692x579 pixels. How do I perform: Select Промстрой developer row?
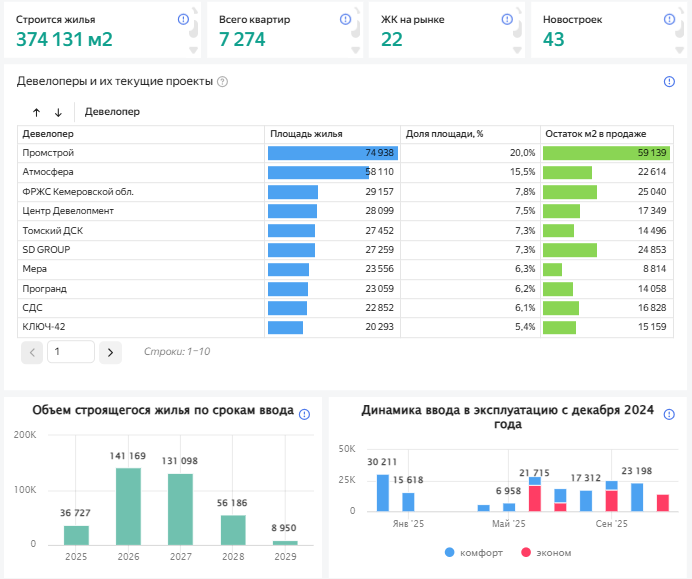click(346, 153)
